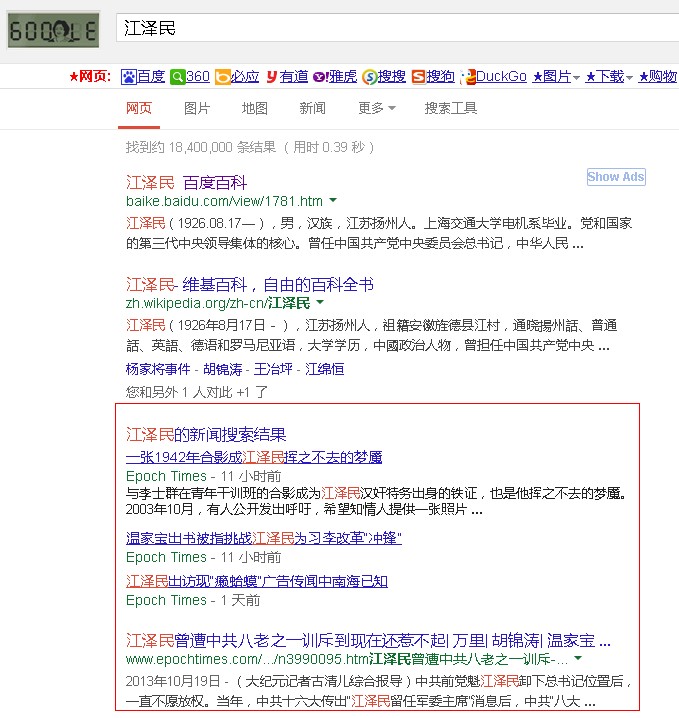Click the 360 search green icon
679x718 pixels.
point(177,76)
